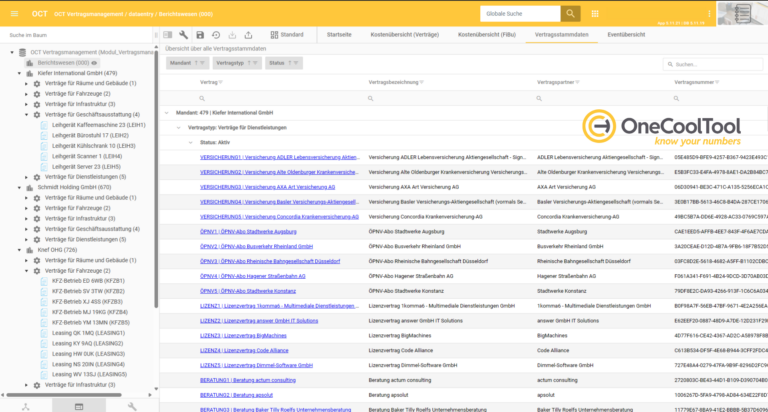
Task: Click the download icon in toolbar
Action: click(232, 35)
